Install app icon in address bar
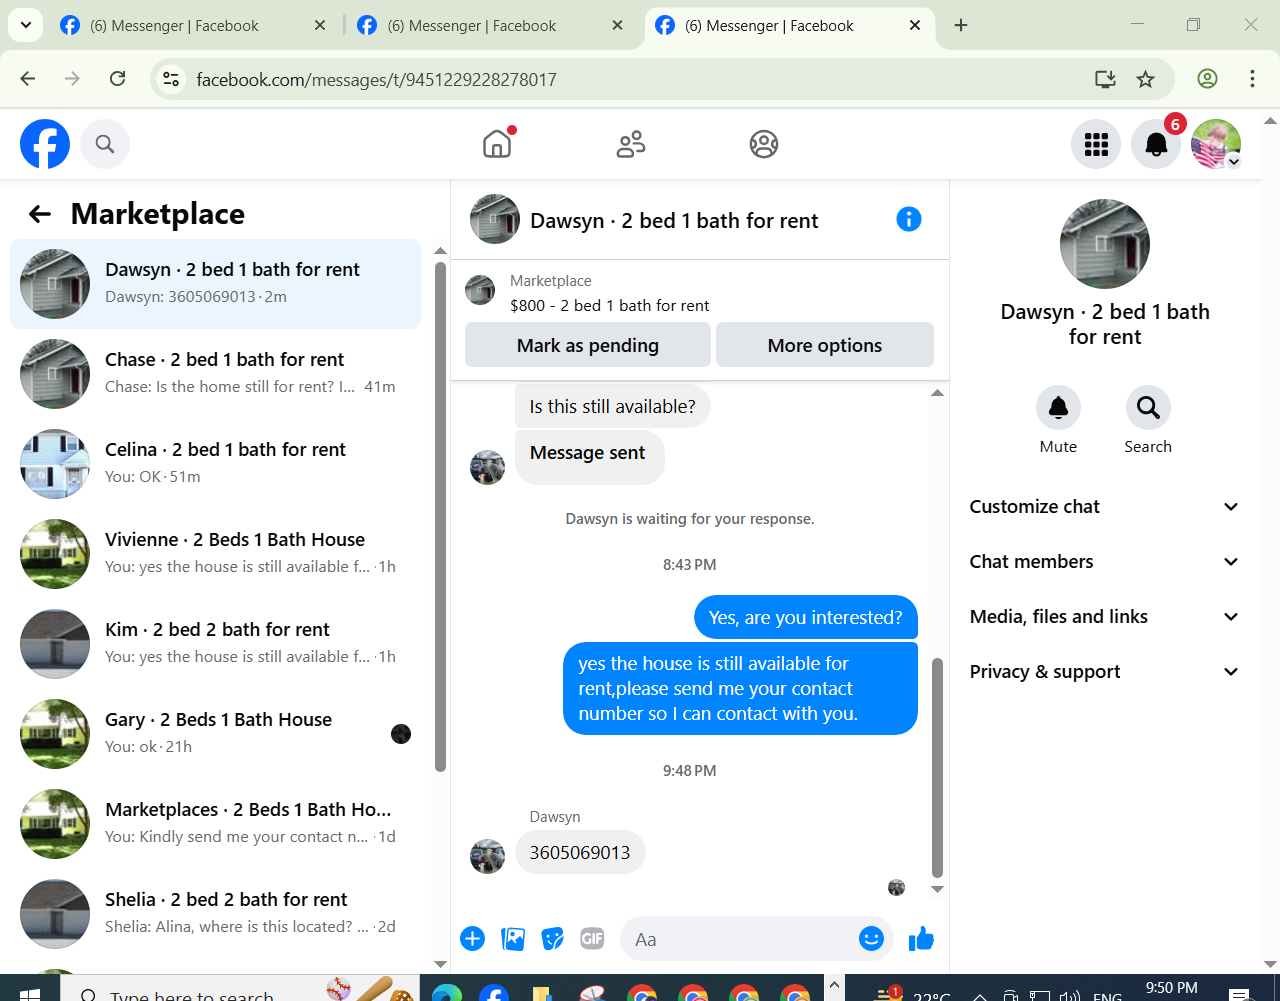Screen dimensions: 1280x1001 (x=1105, y=79)
